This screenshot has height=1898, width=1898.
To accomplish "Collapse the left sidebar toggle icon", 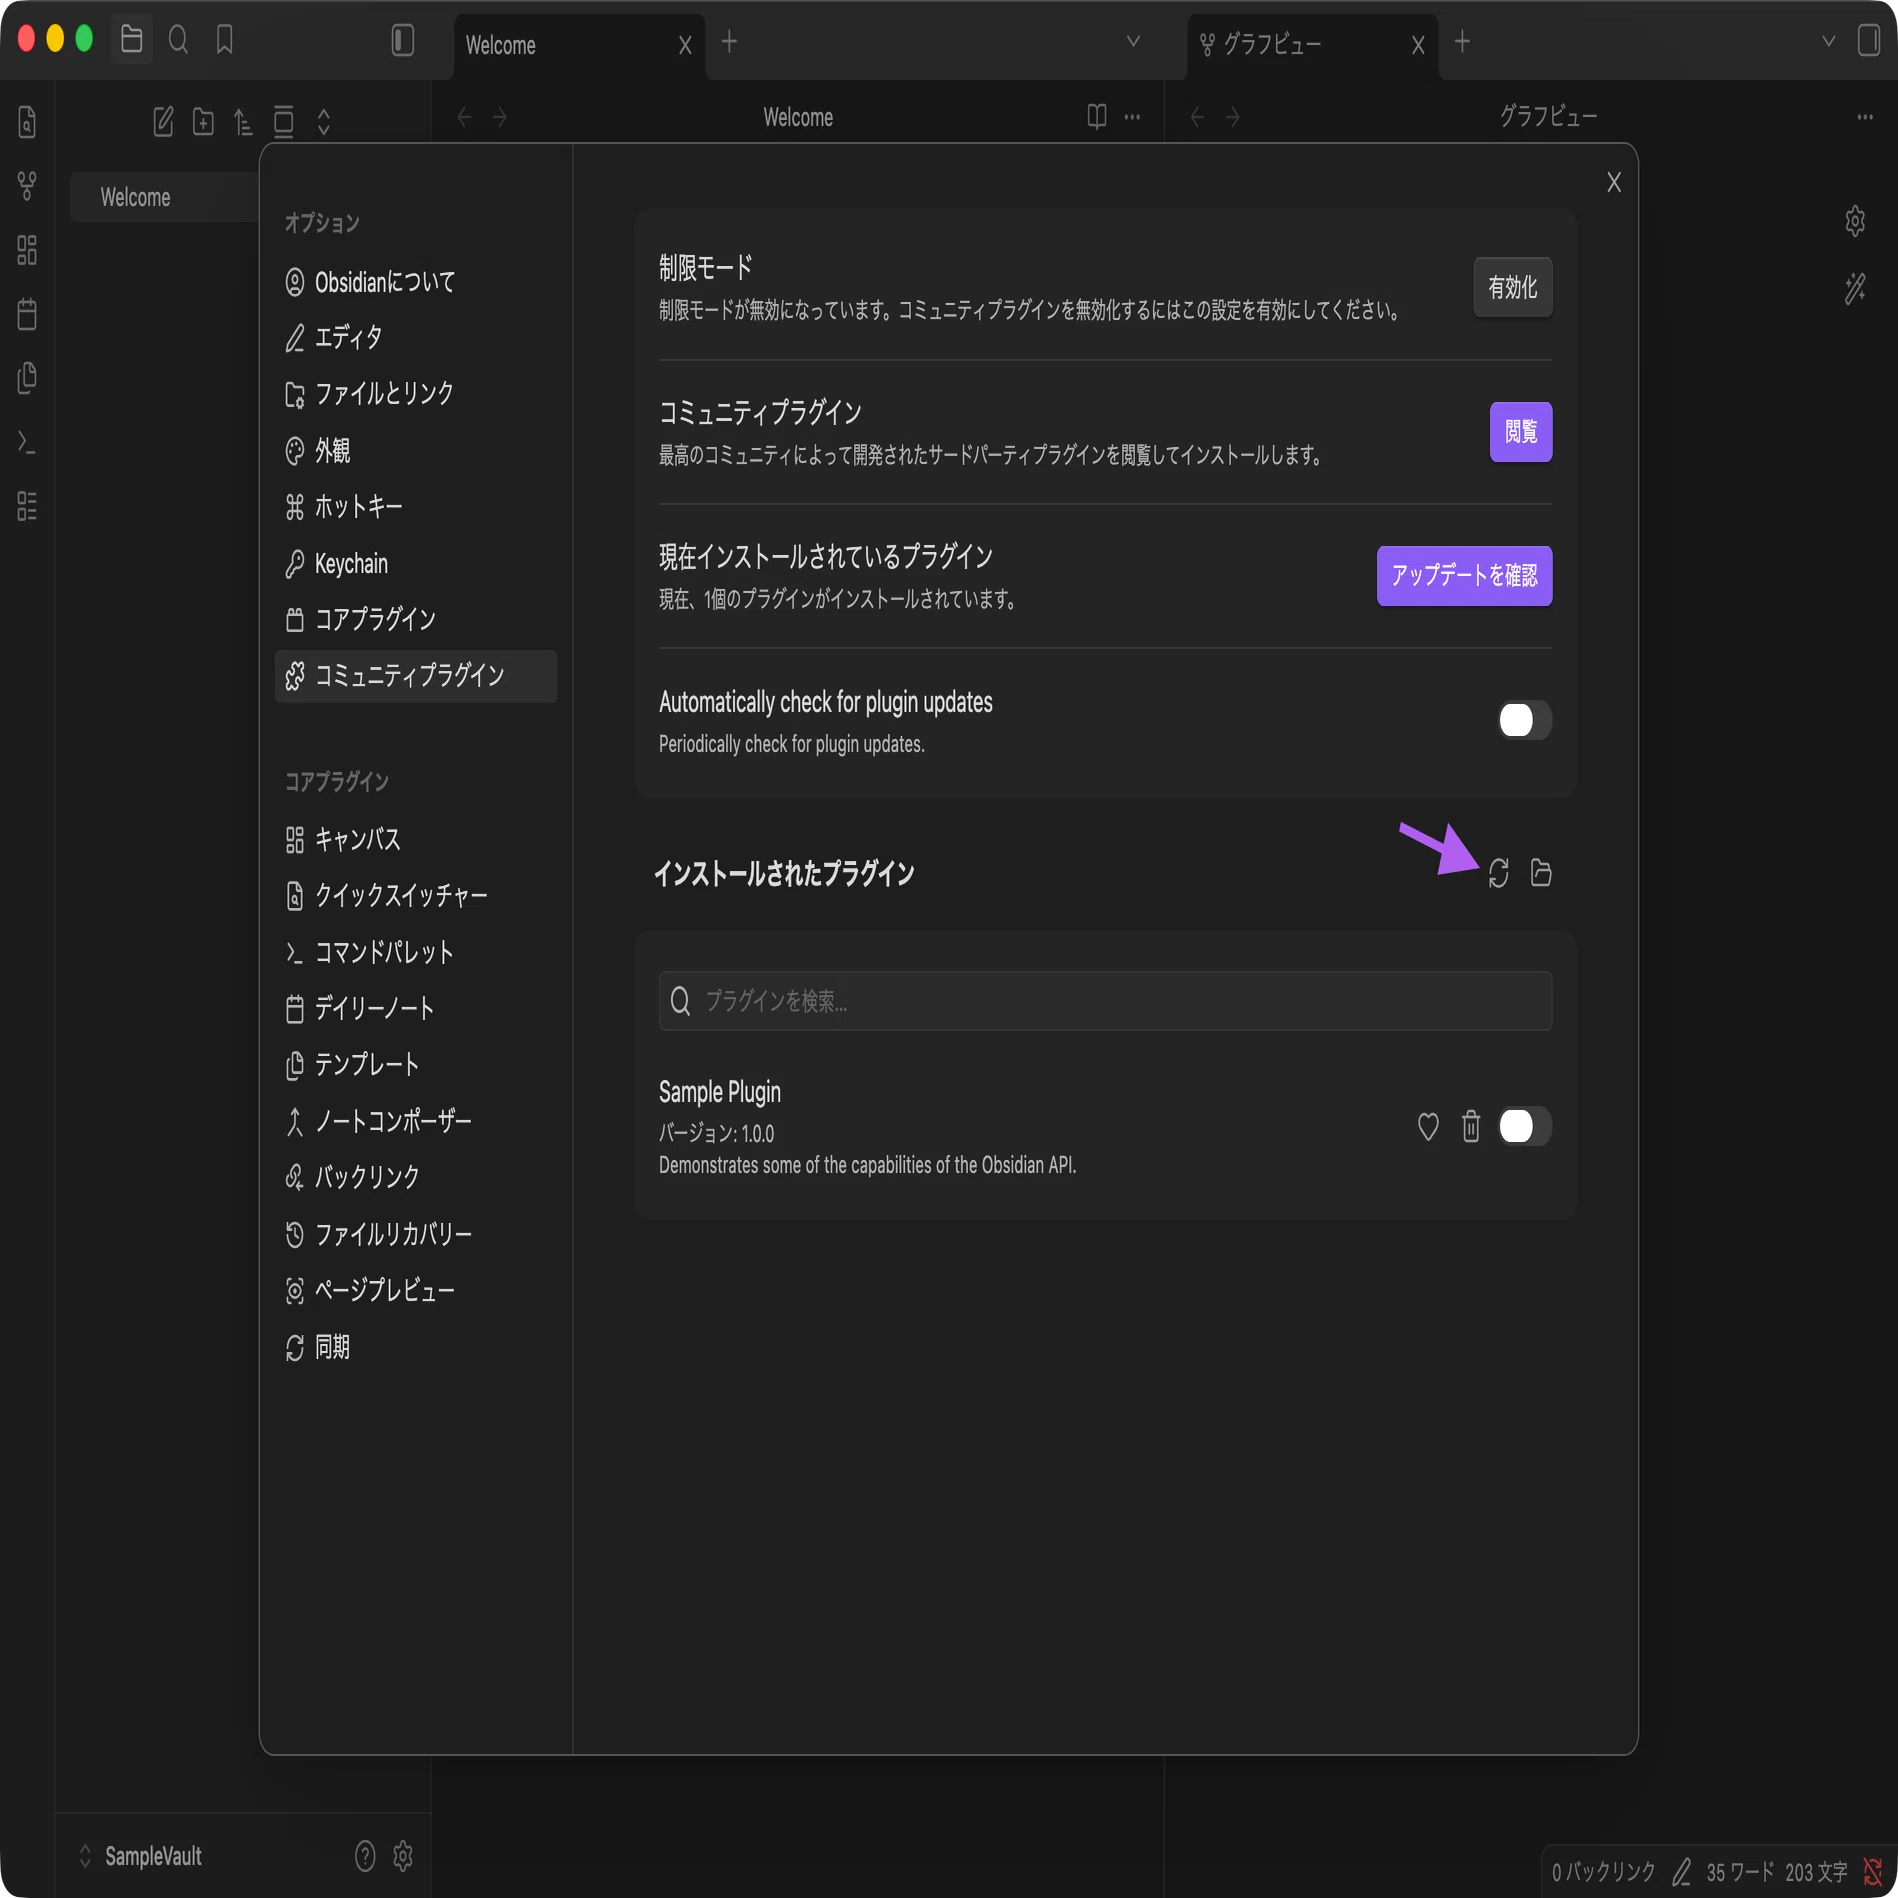I will [402, 40].
